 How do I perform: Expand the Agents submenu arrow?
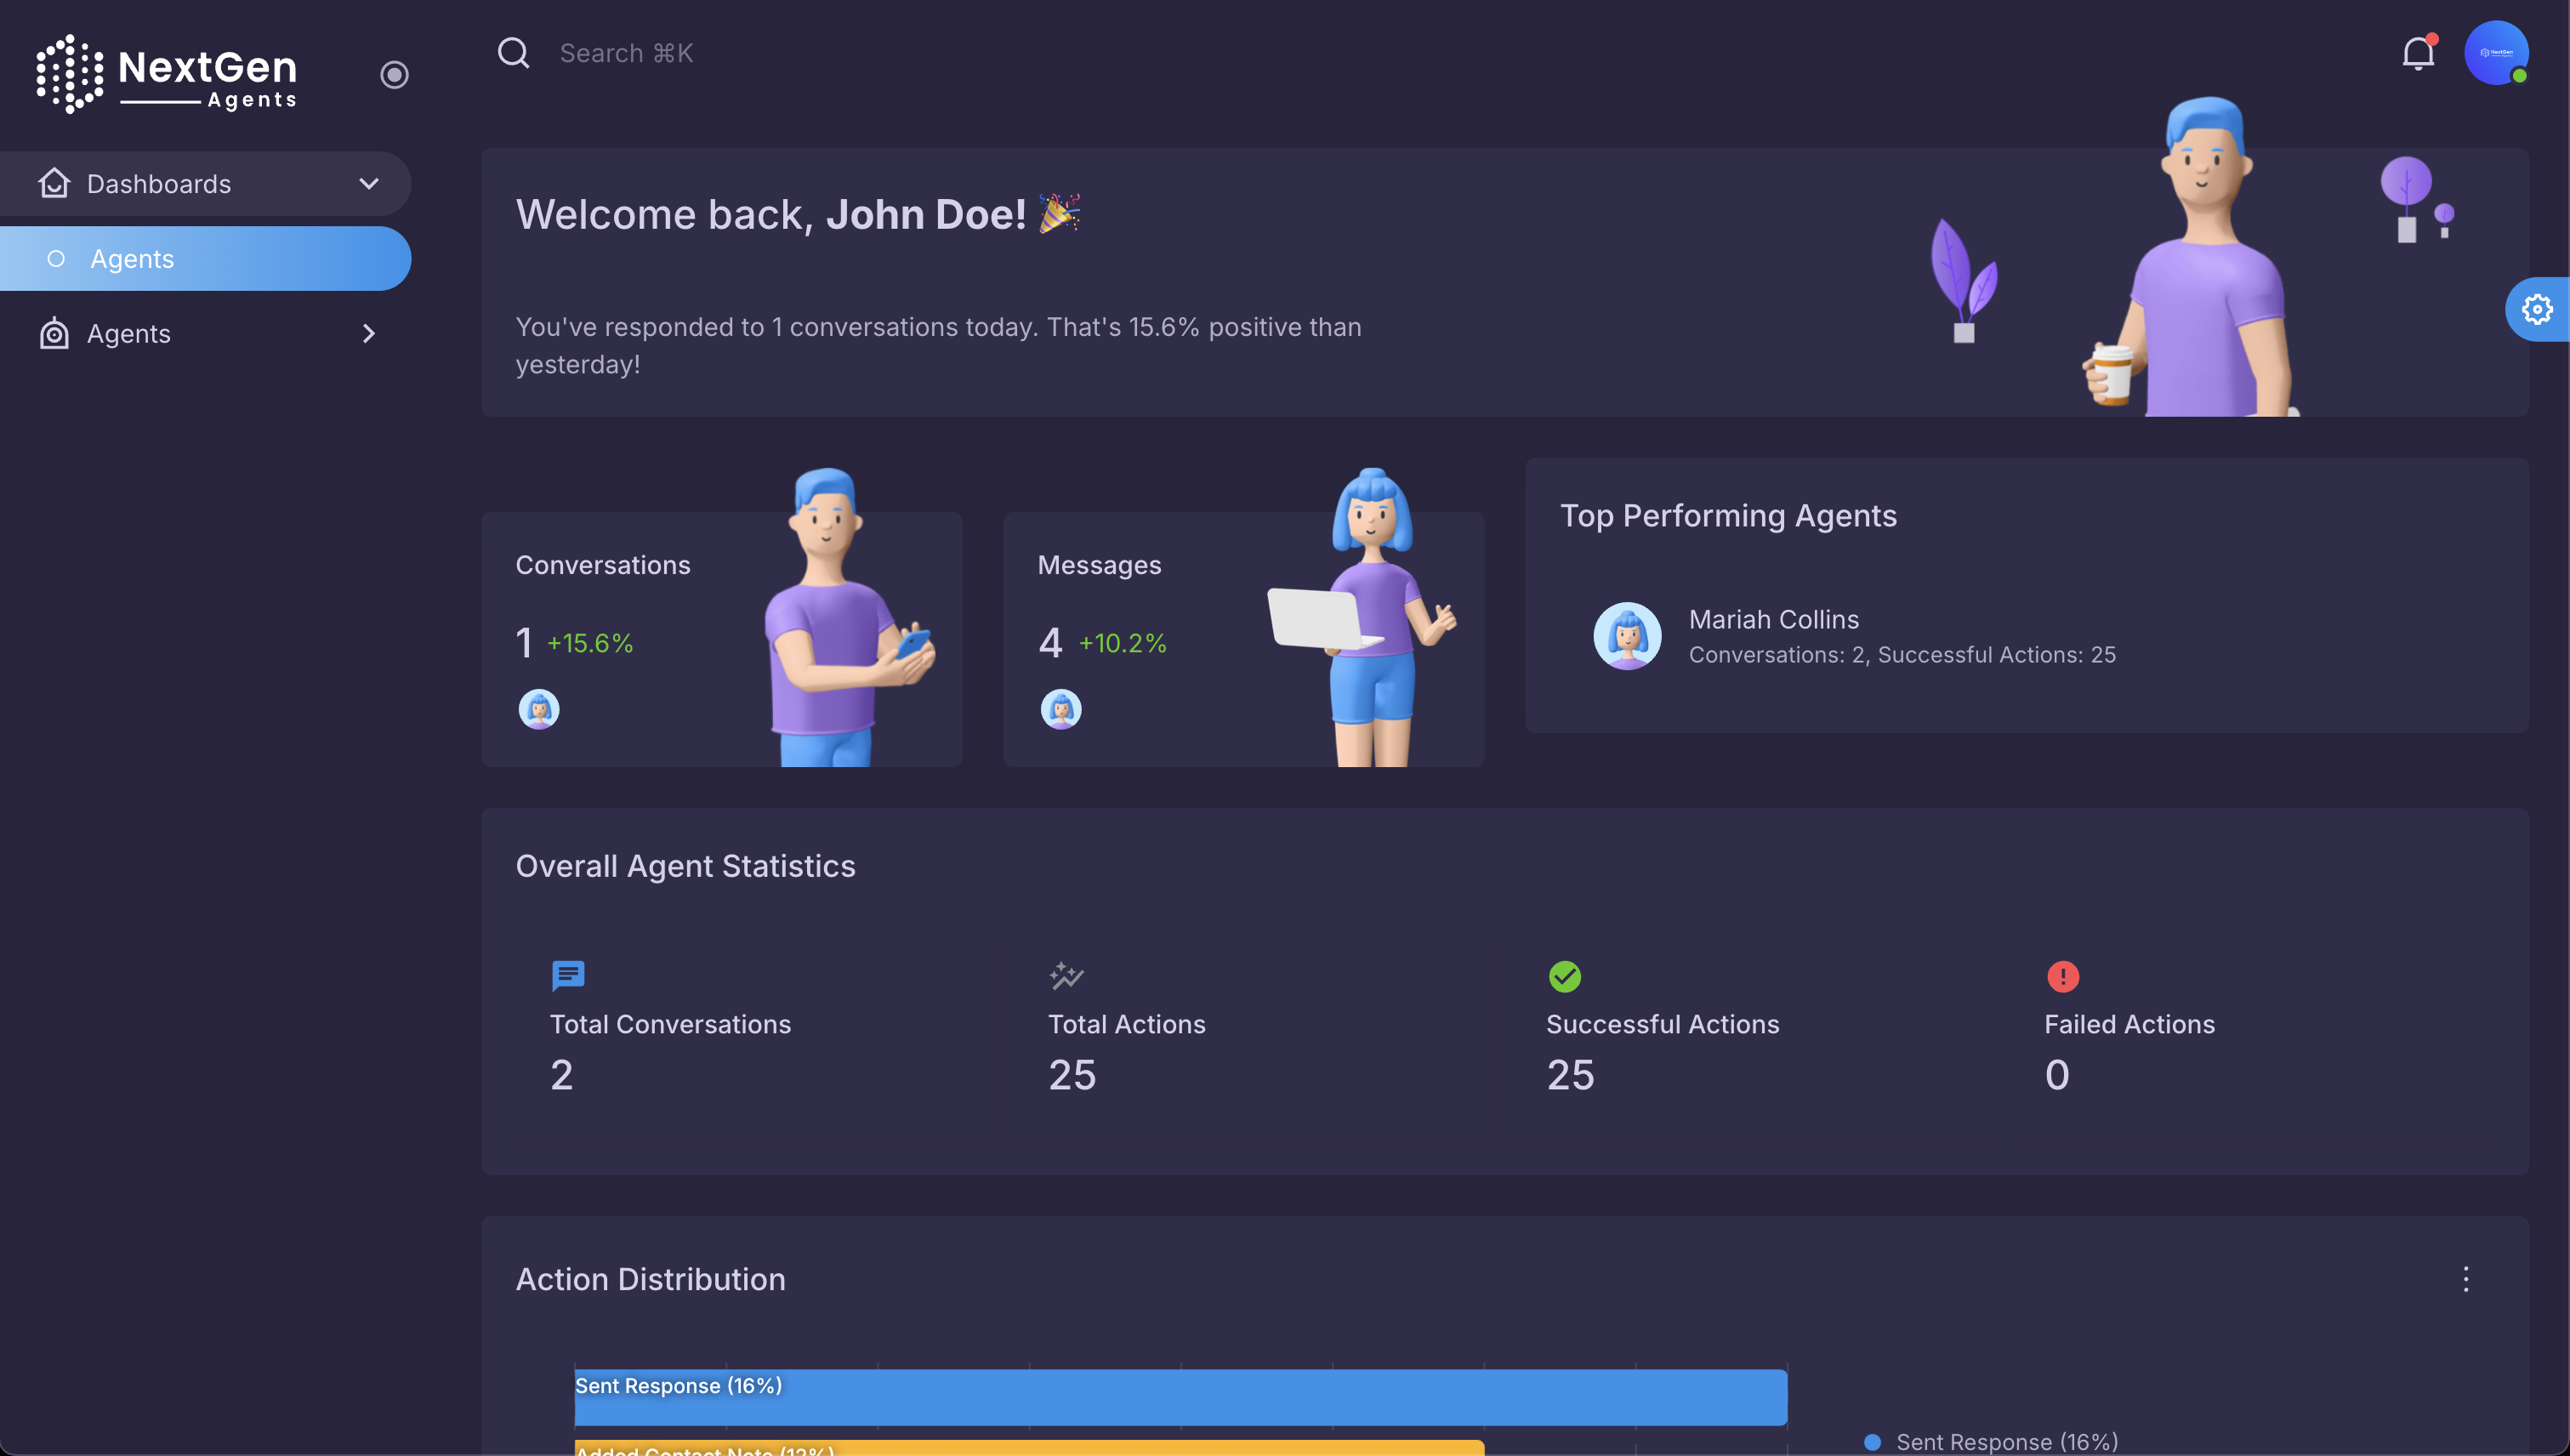click(x=369, y=333)
